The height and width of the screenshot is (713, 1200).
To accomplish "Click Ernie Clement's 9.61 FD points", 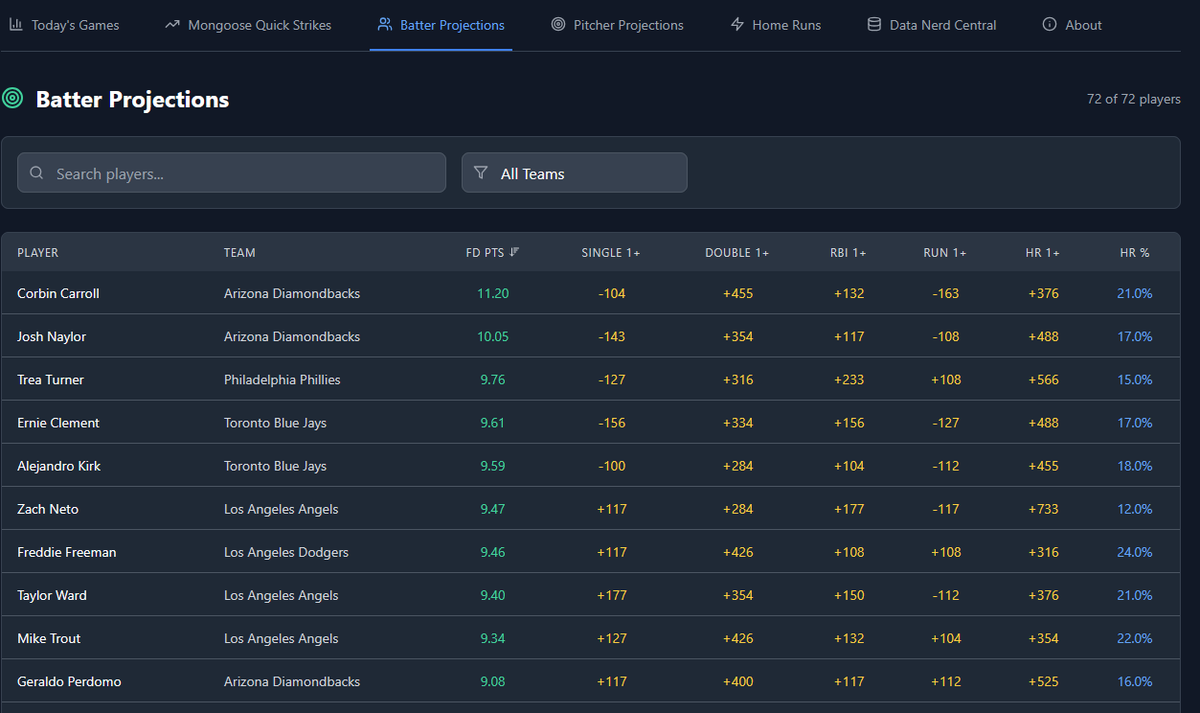I will click(493, 423).
